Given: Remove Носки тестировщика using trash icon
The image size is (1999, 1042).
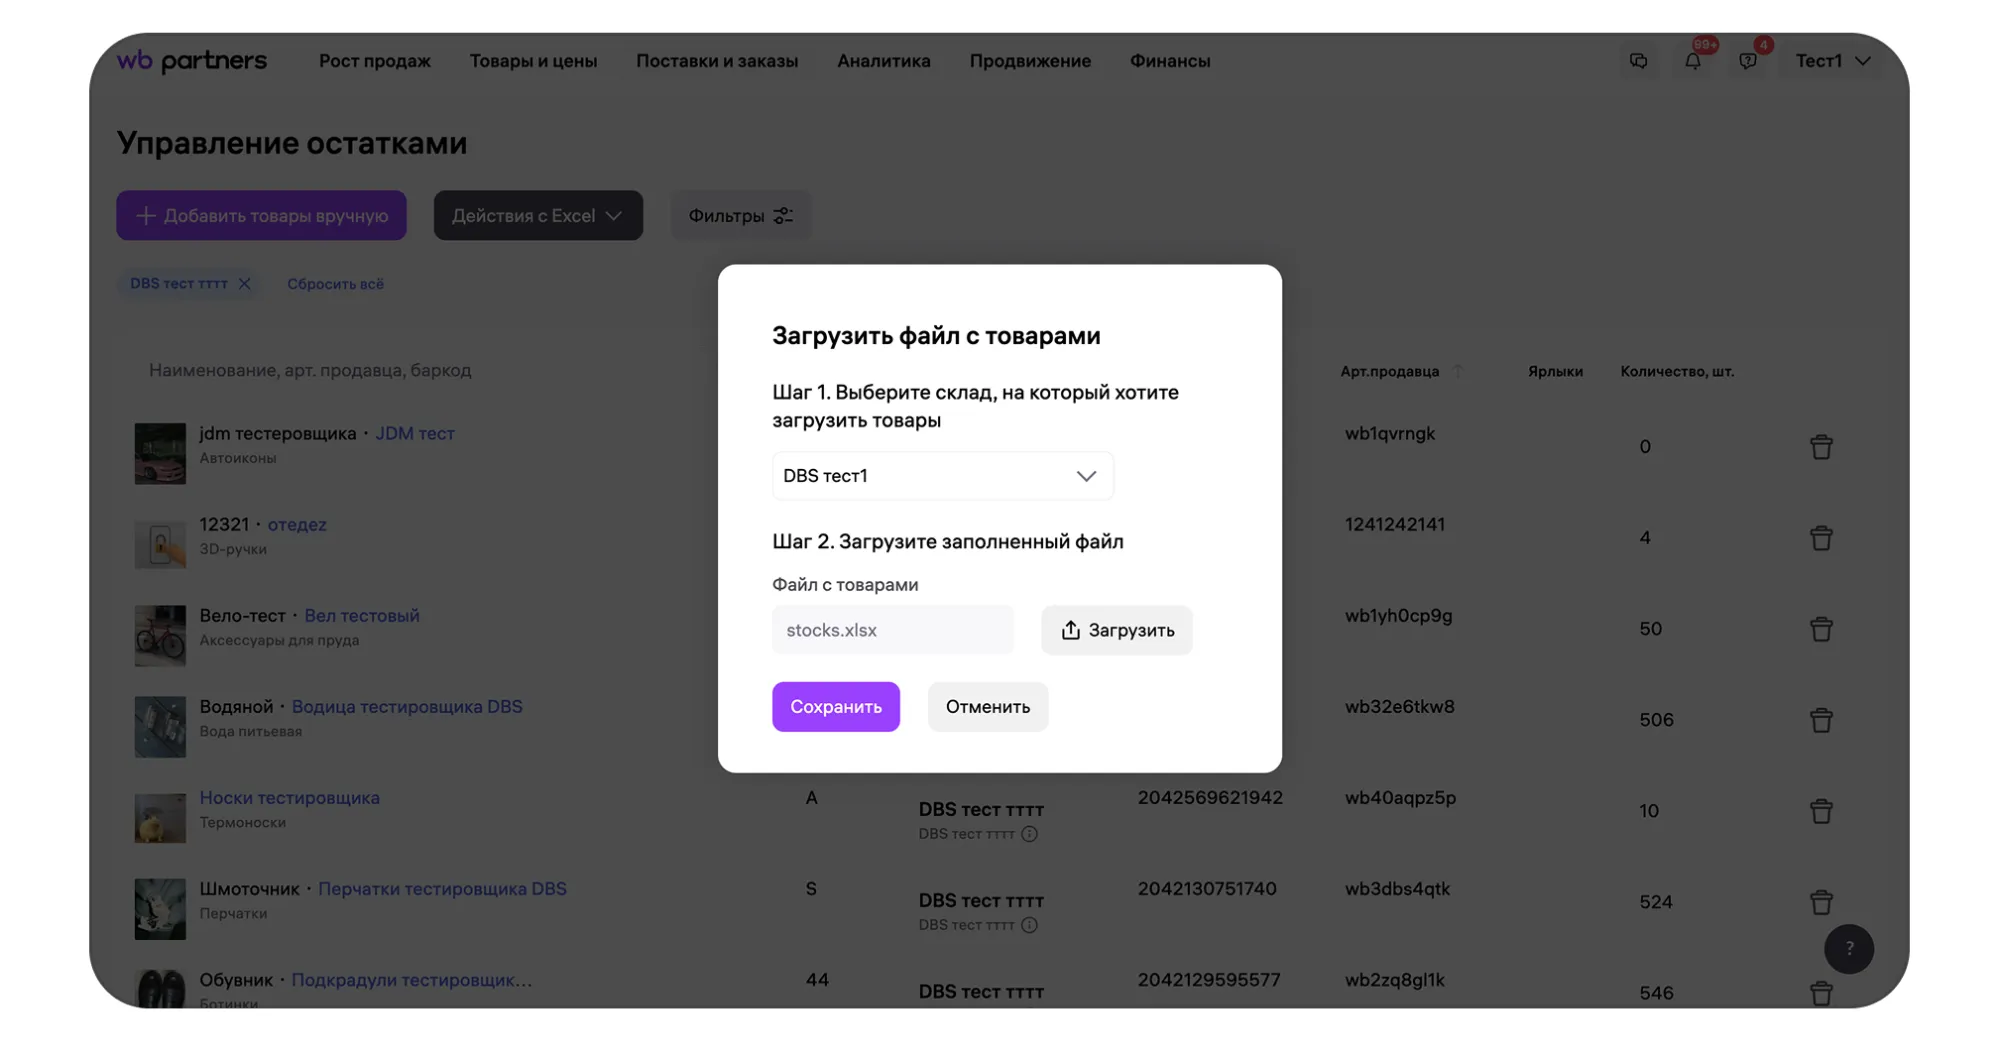Looking at the screenshot, I should click(1820, 811).
